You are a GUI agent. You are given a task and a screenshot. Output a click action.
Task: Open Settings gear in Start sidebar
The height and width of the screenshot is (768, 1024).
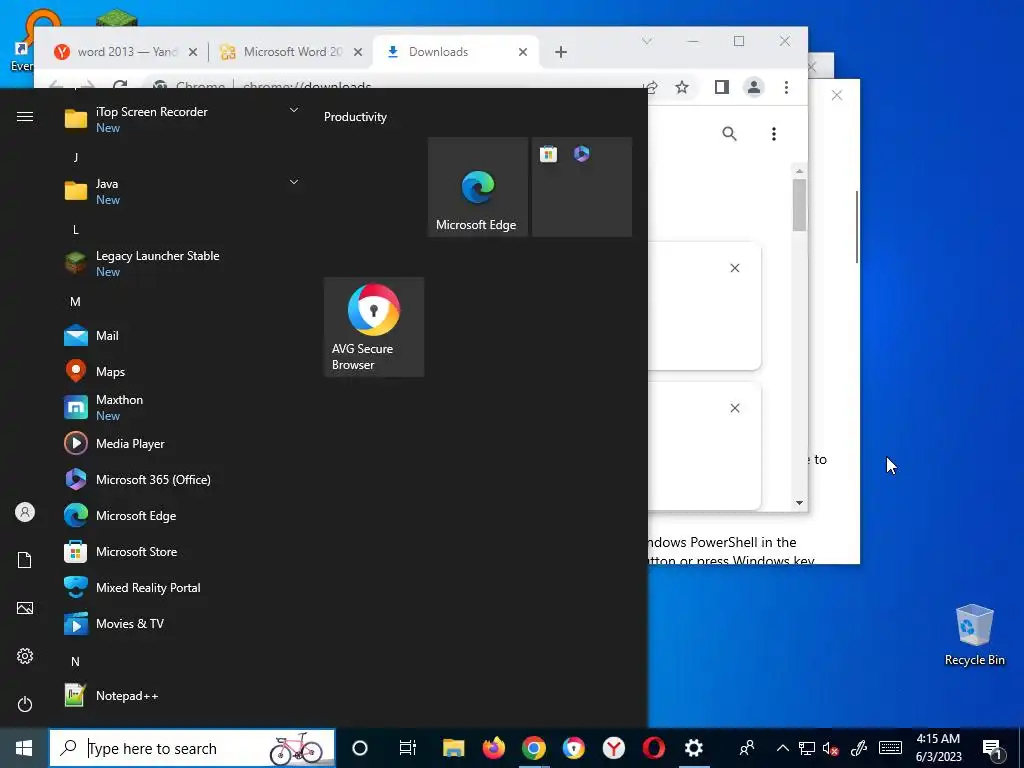coord(25,656)
